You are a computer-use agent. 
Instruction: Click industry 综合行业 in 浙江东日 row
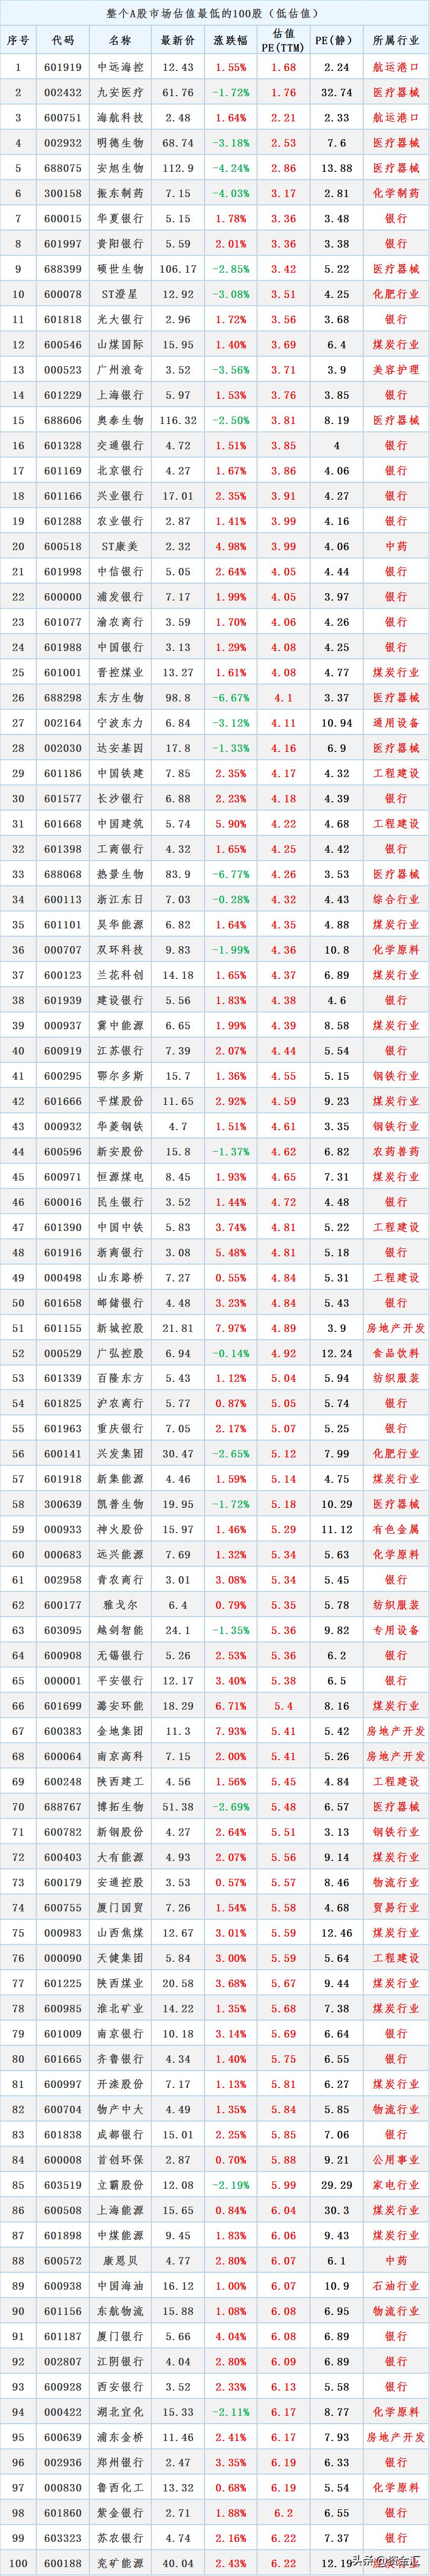tap(396, 899)
